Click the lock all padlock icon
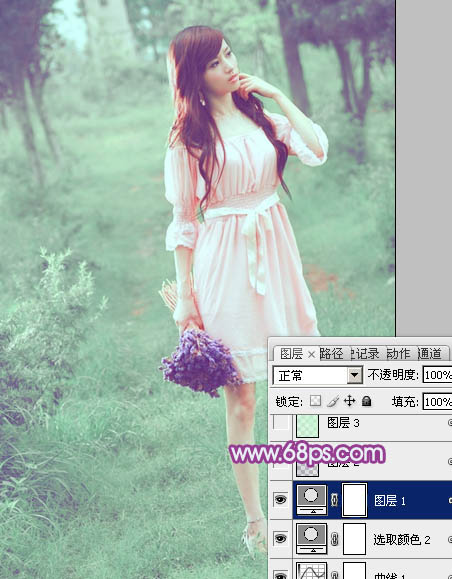 tap(366, 401)
